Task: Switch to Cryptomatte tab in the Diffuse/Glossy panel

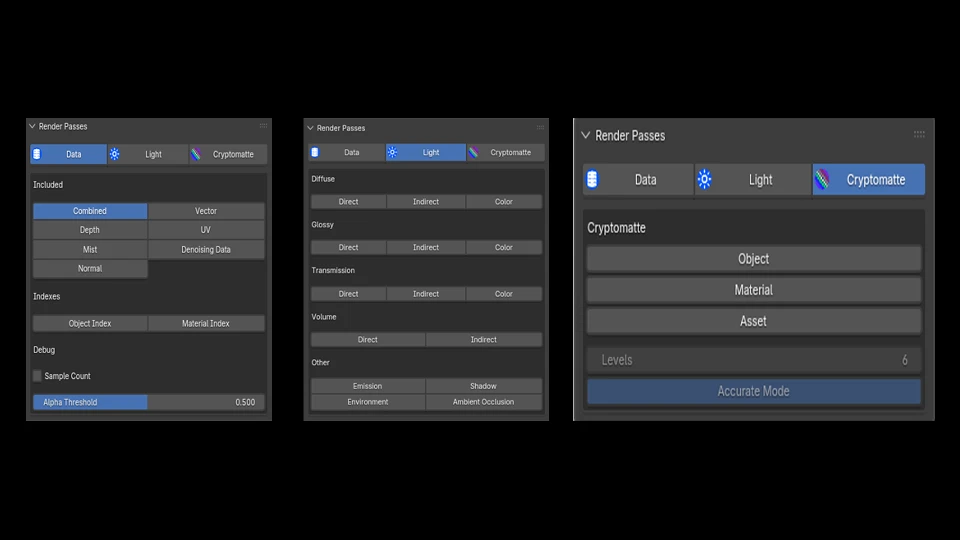Action: click(506, 152)
